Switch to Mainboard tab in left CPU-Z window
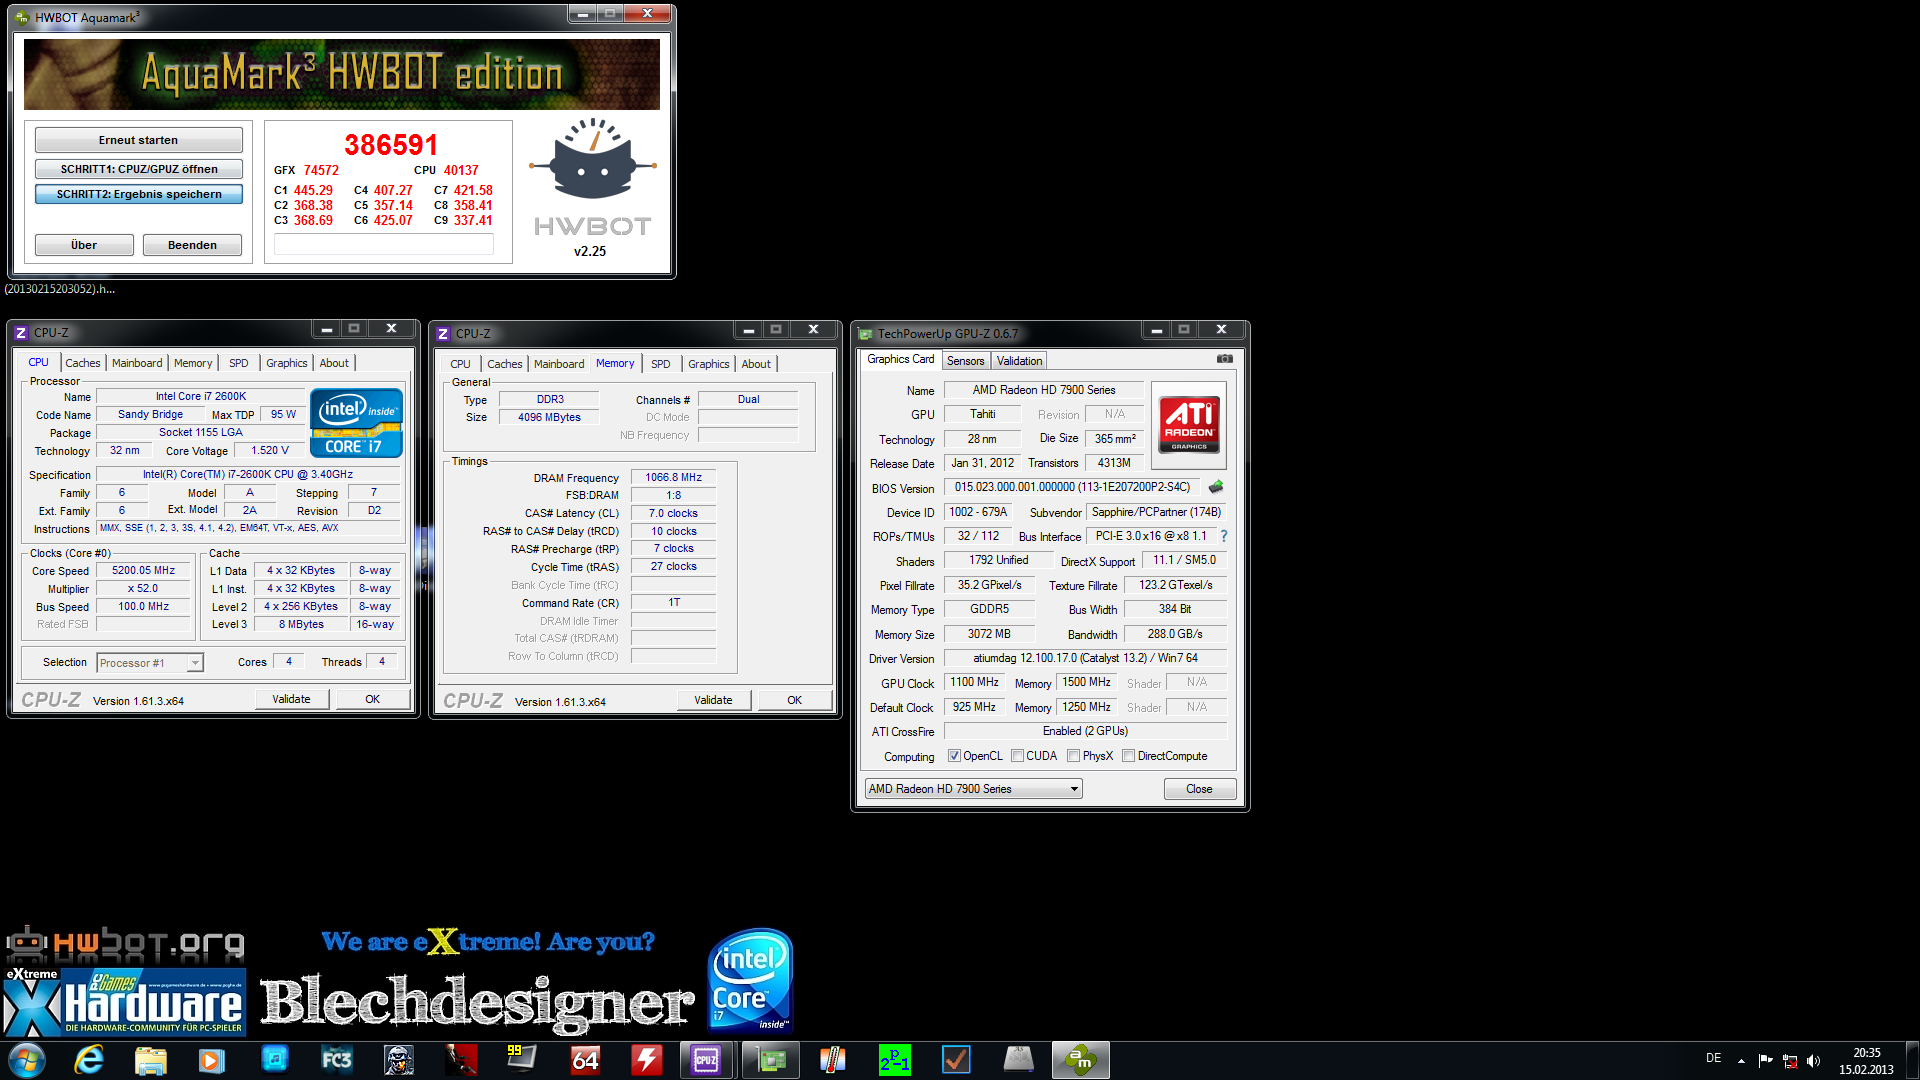The height and width of the screenshot is (1080, 1920). pos(137,363)
